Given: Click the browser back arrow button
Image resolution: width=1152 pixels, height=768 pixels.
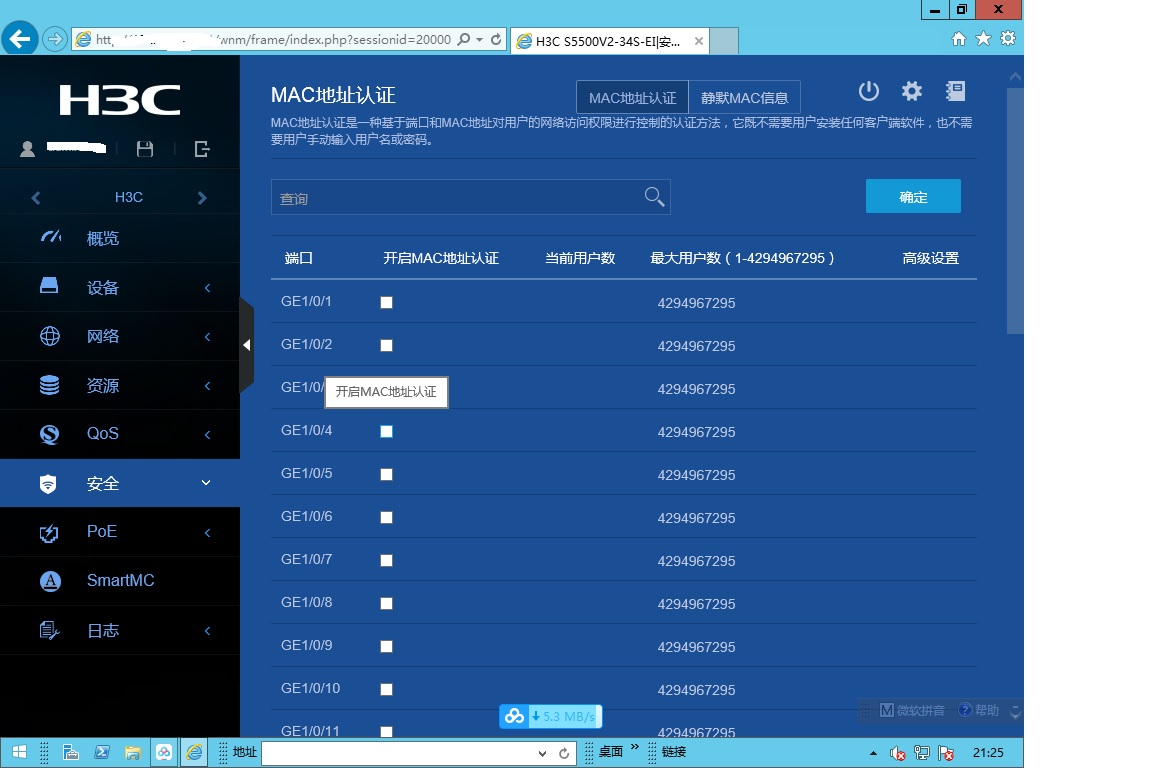Looking at the screenshot, I should click(20, 38).
